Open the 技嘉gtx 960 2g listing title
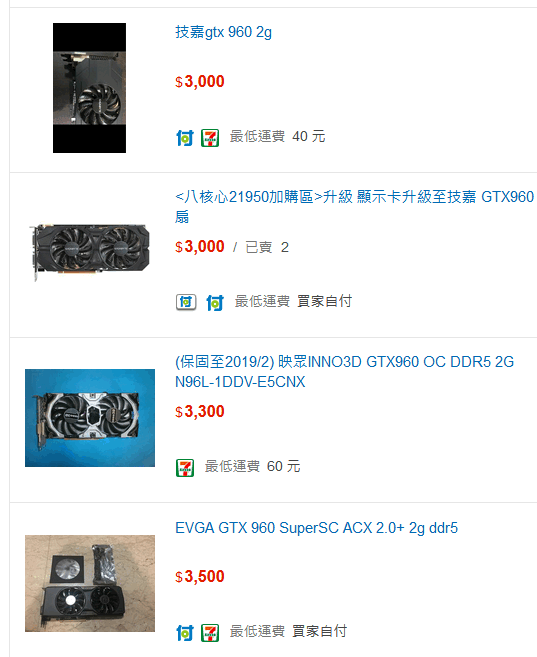 (223, 32)
